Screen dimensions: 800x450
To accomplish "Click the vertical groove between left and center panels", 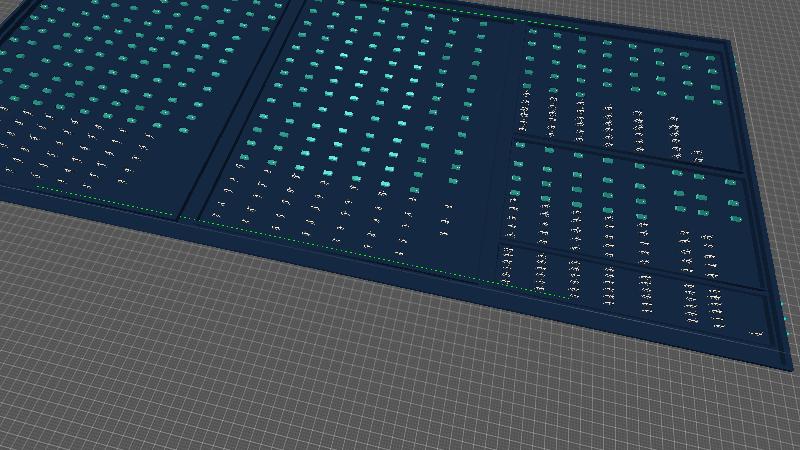I will coord(240,110).
